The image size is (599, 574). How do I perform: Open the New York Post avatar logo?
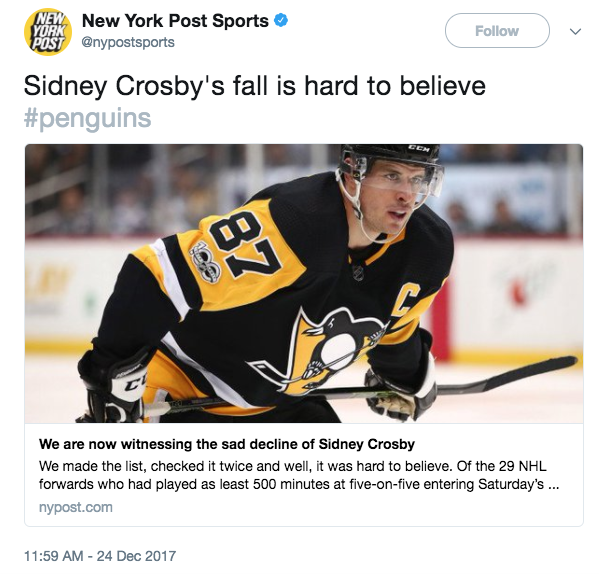[x=48, y=32]
